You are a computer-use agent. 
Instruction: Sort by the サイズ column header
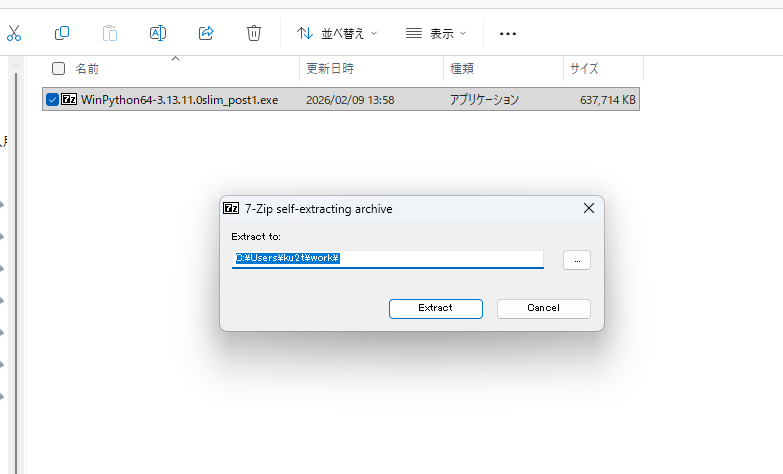(x=584, y=68)
